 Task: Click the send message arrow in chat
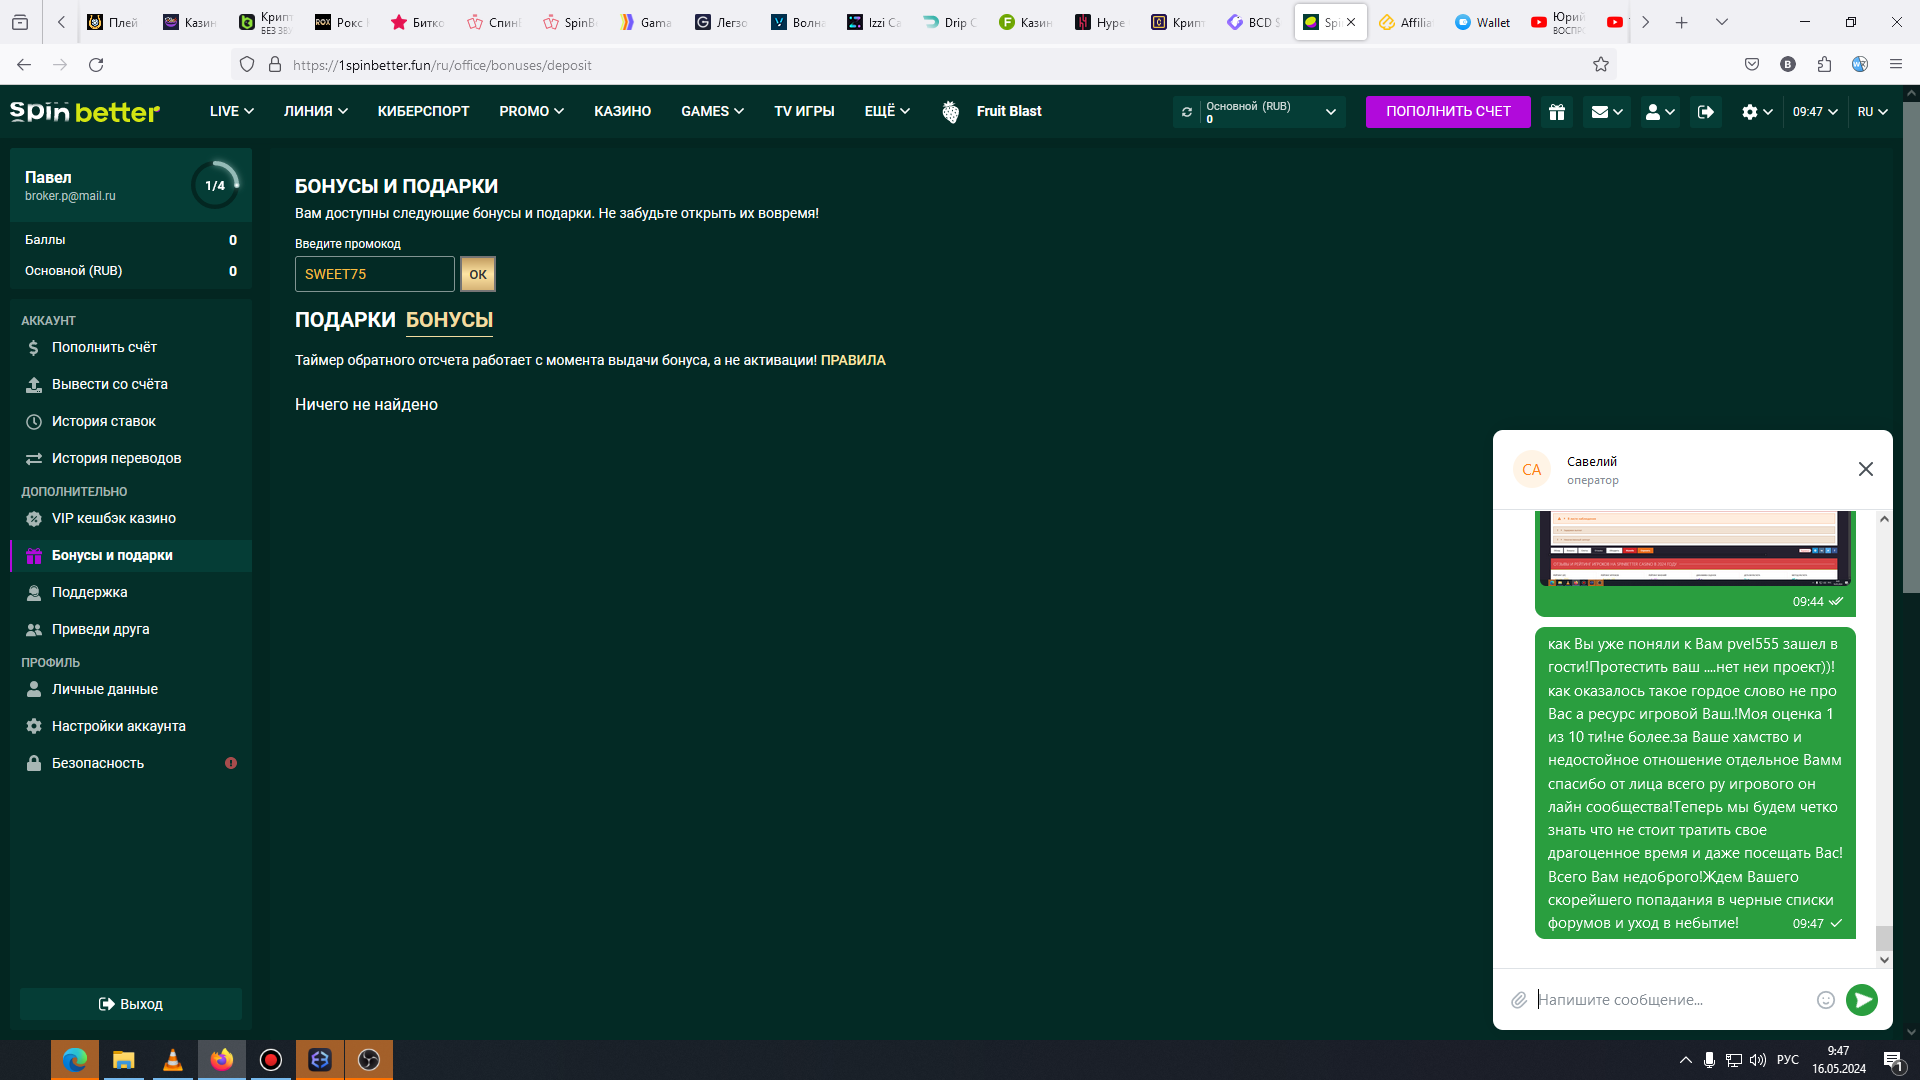pyautogui.click(x=1862, y=1000)
